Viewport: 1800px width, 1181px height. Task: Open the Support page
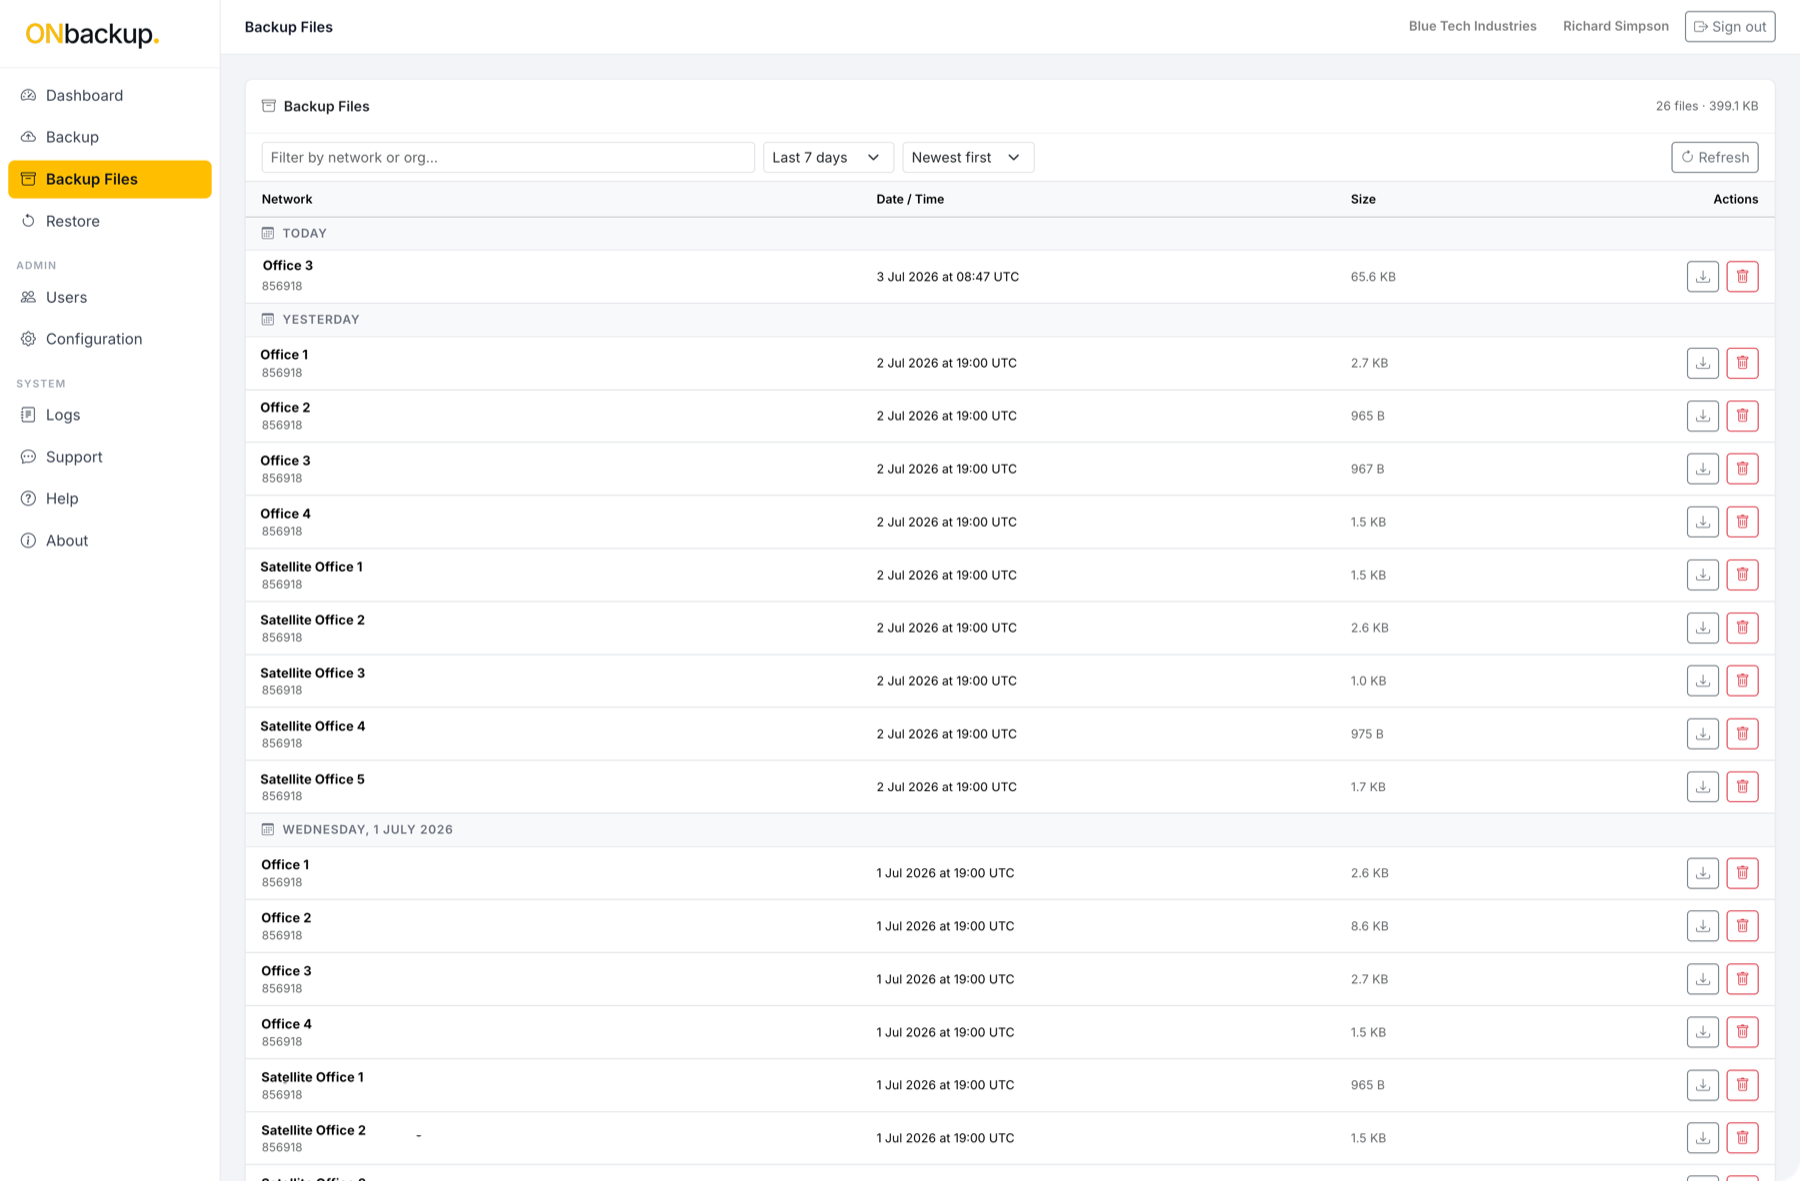pos(110,457)
